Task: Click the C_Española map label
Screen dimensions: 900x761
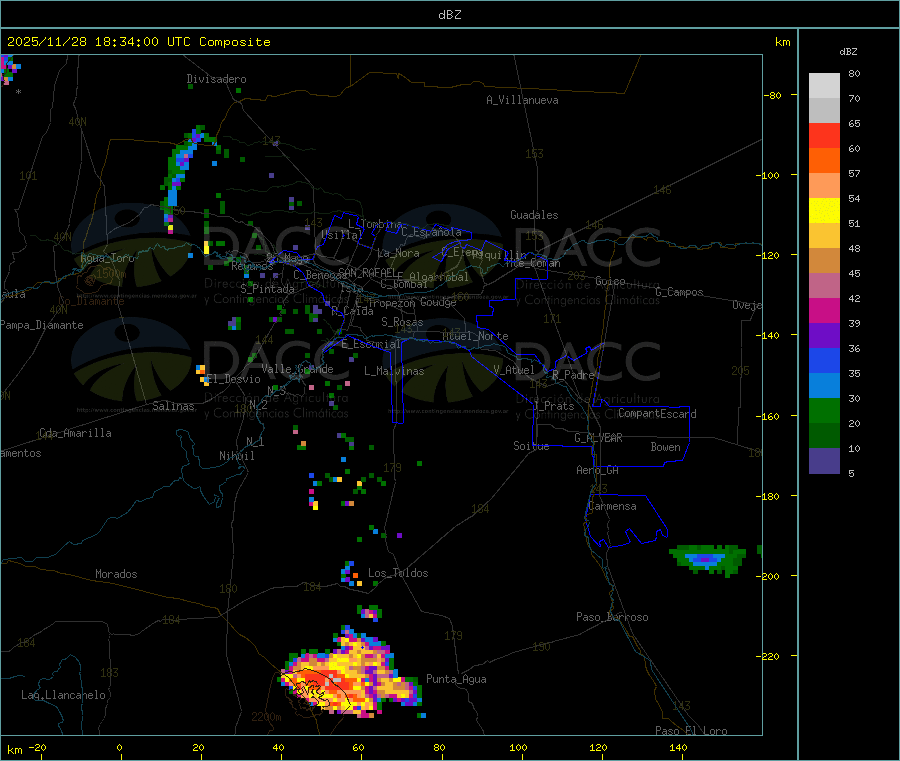Action: [x=431, y=232]
